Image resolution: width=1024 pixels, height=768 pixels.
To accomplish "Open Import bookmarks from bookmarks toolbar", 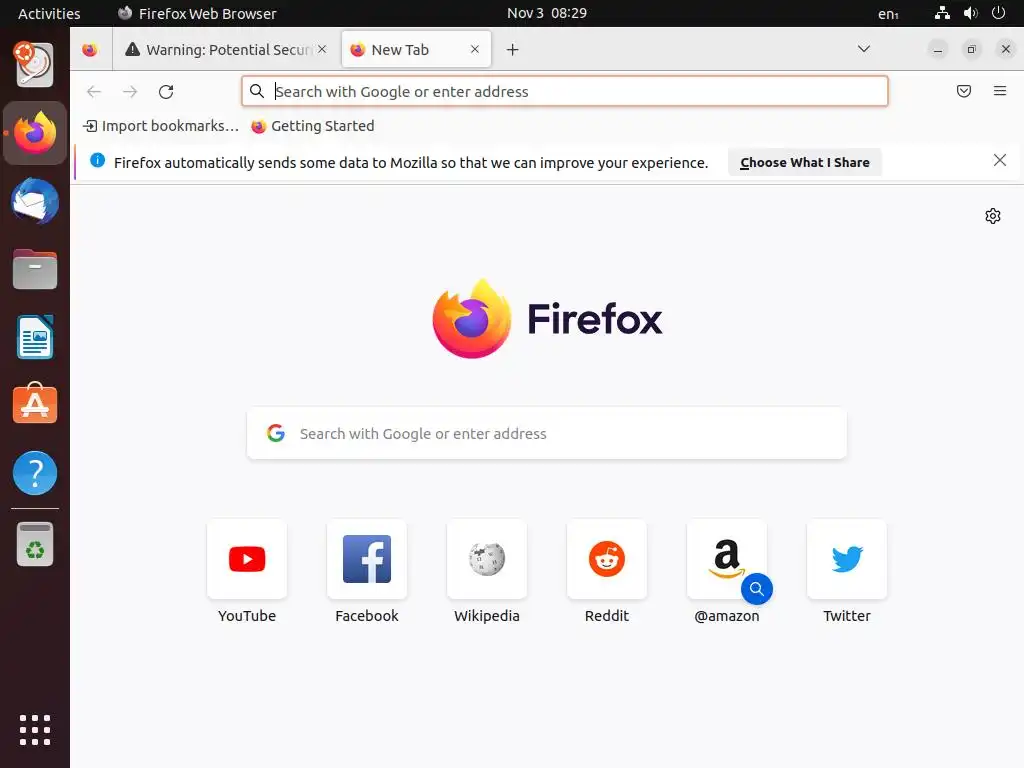I will pos(161,126).
